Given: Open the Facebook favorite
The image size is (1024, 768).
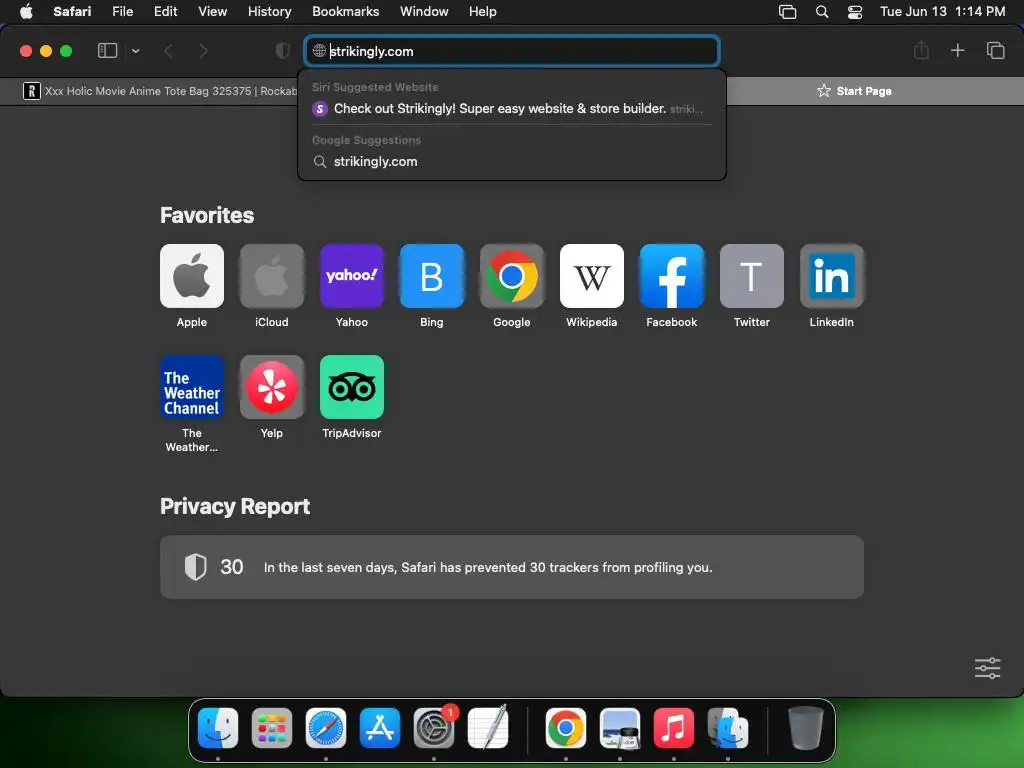Looking at the screenshot, I should [671, 276].
